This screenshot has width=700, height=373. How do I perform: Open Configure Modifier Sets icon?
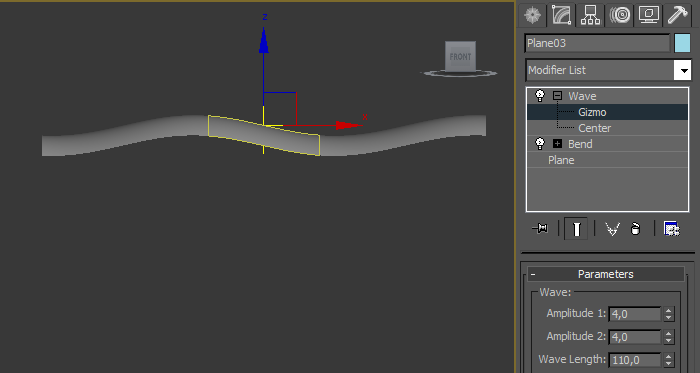671,229
